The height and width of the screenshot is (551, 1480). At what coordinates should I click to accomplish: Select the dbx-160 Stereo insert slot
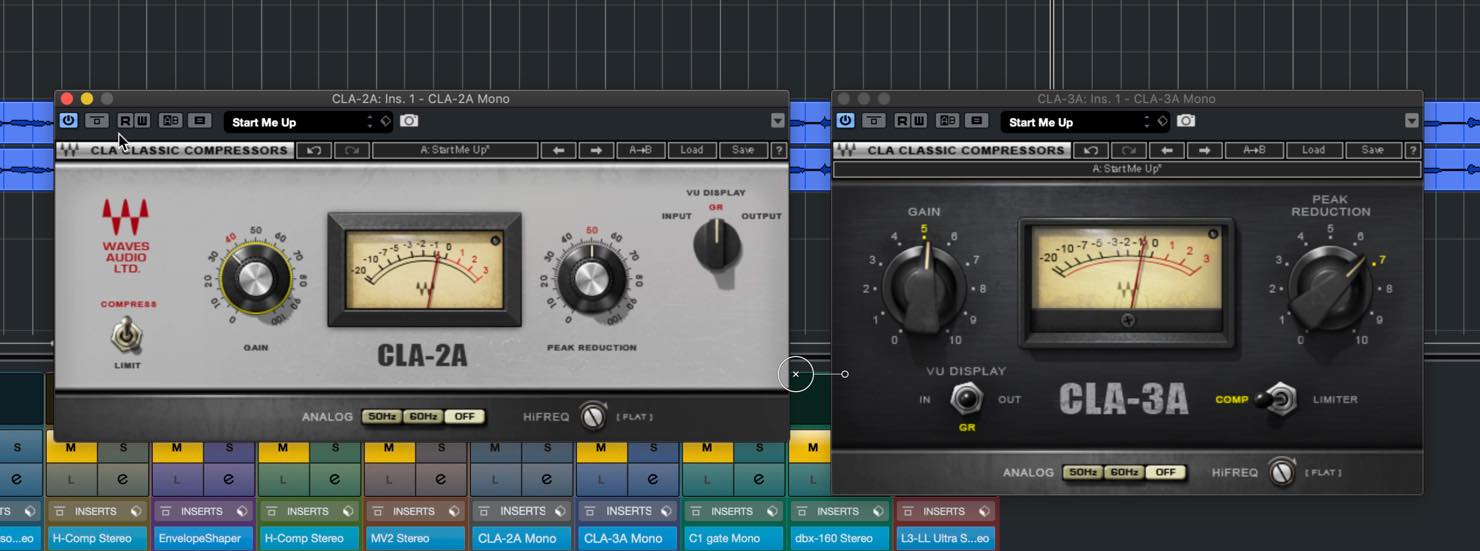click(x=837, y=538)
